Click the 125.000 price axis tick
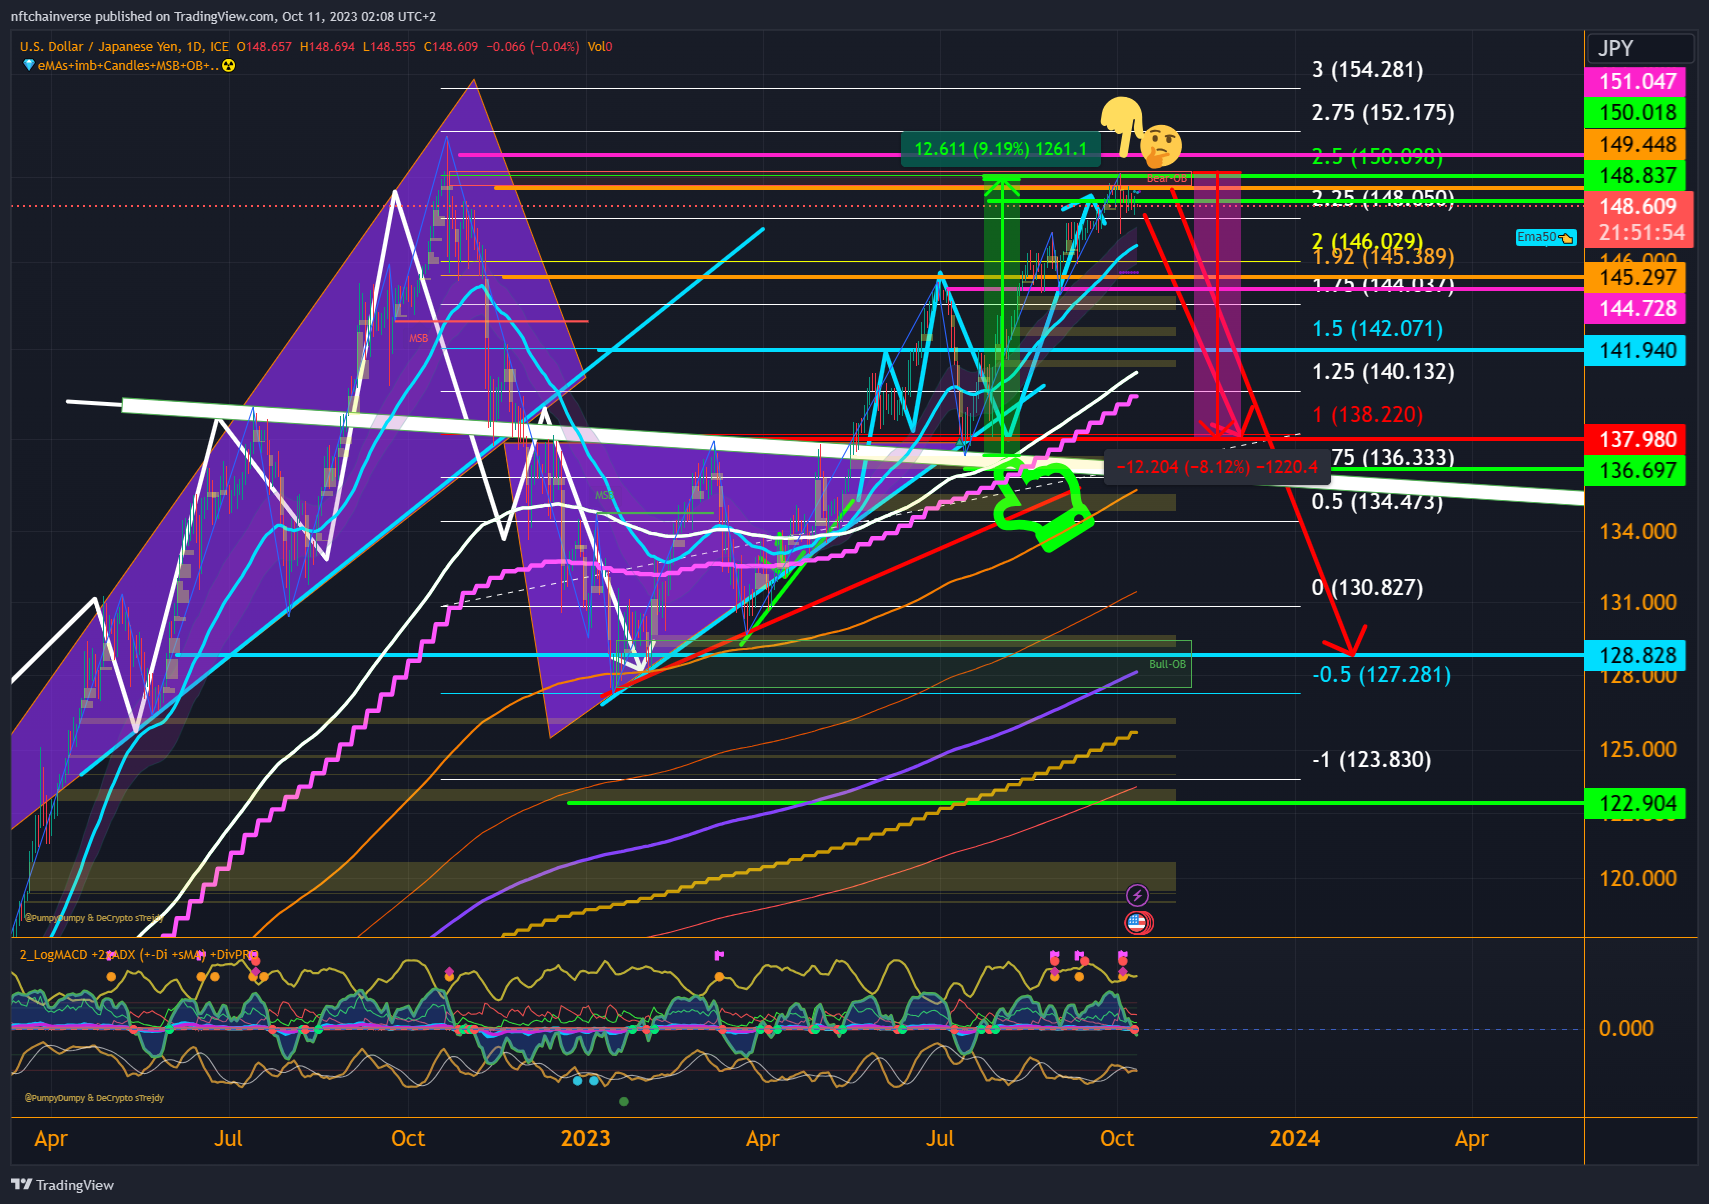This screenshot has width=1709, height=1204. 1638,749
